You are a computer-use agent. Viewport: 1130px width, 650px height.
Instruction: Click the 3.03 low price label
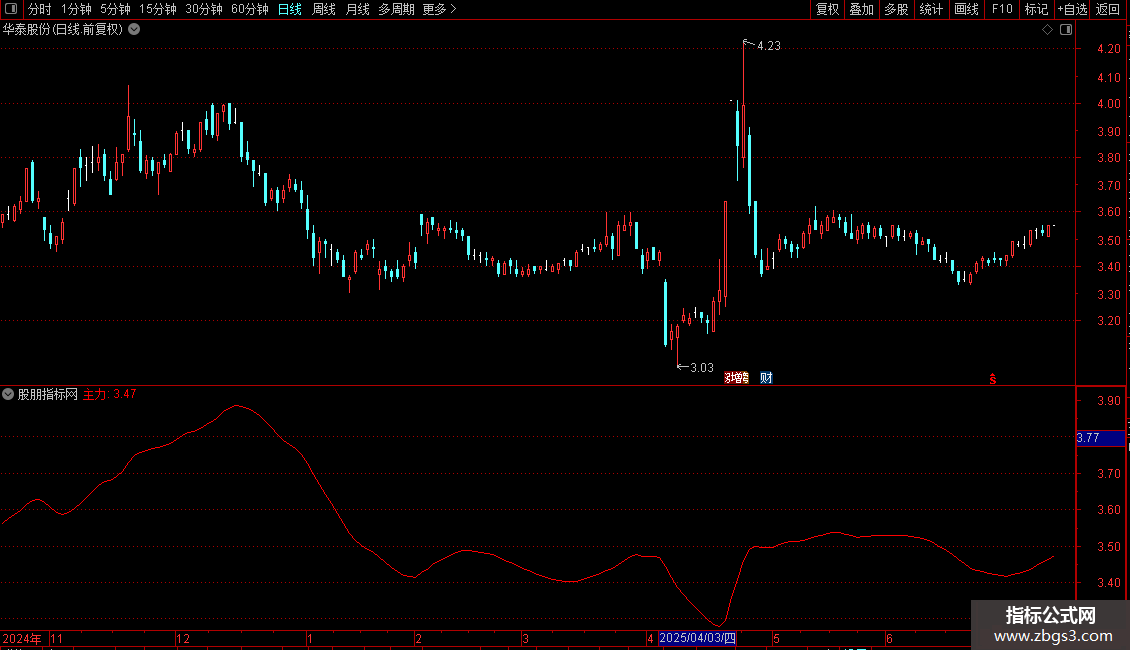click(x=701, y=368)
